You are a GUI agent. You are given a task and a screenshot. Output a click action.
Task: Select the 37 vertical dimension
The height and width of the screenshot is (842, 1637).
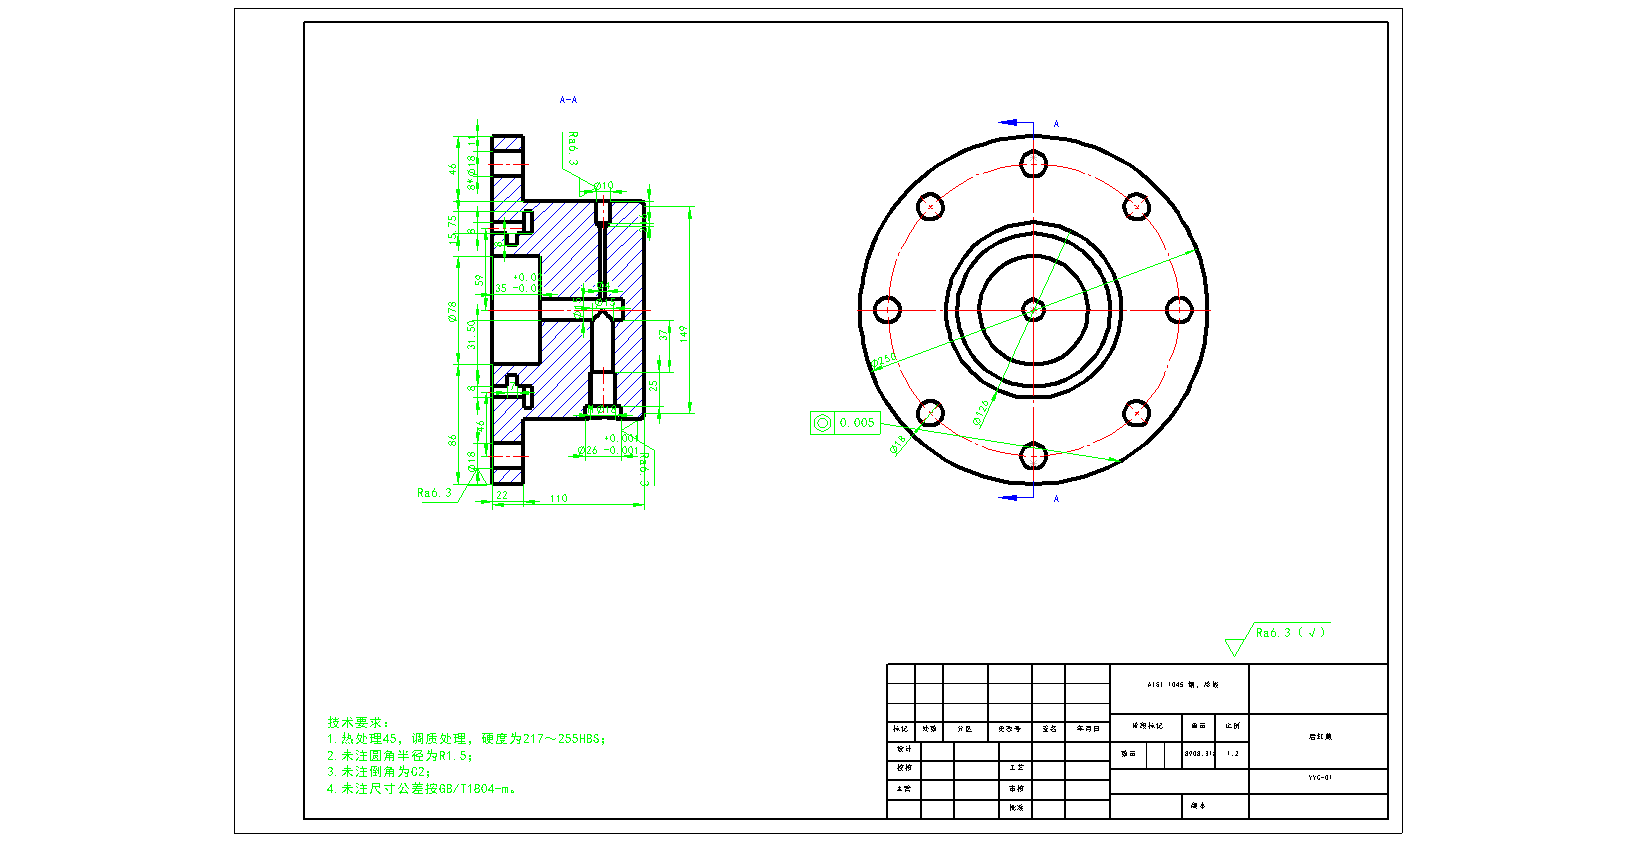pos(664,335)
